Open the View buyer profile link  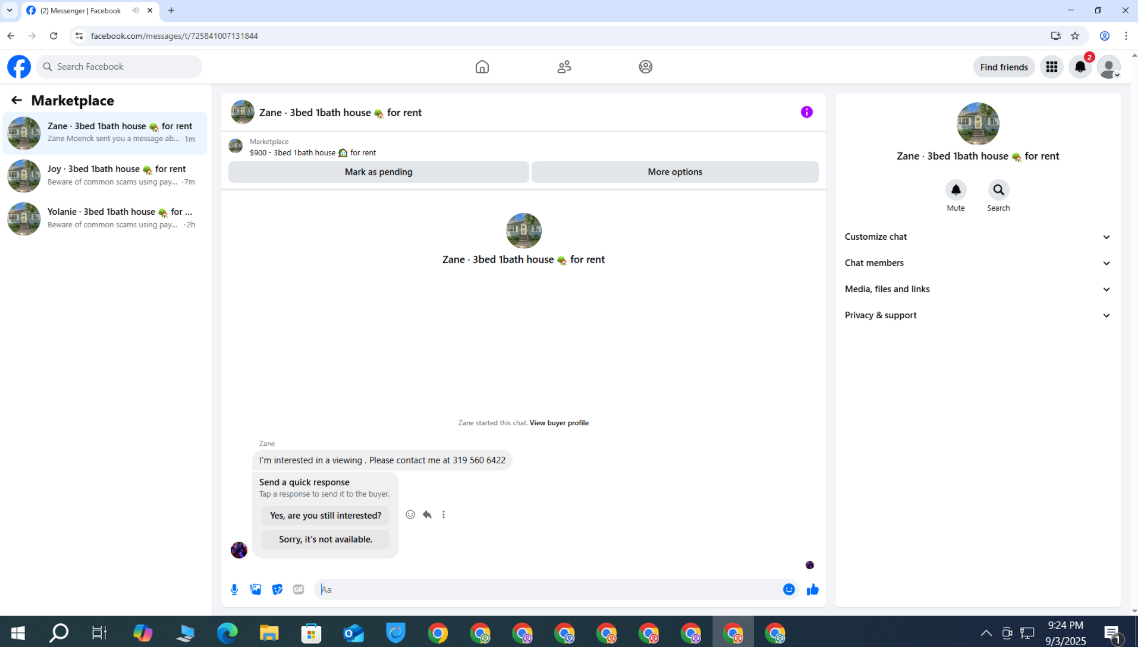pyautogui.click(x=559, y=423)
